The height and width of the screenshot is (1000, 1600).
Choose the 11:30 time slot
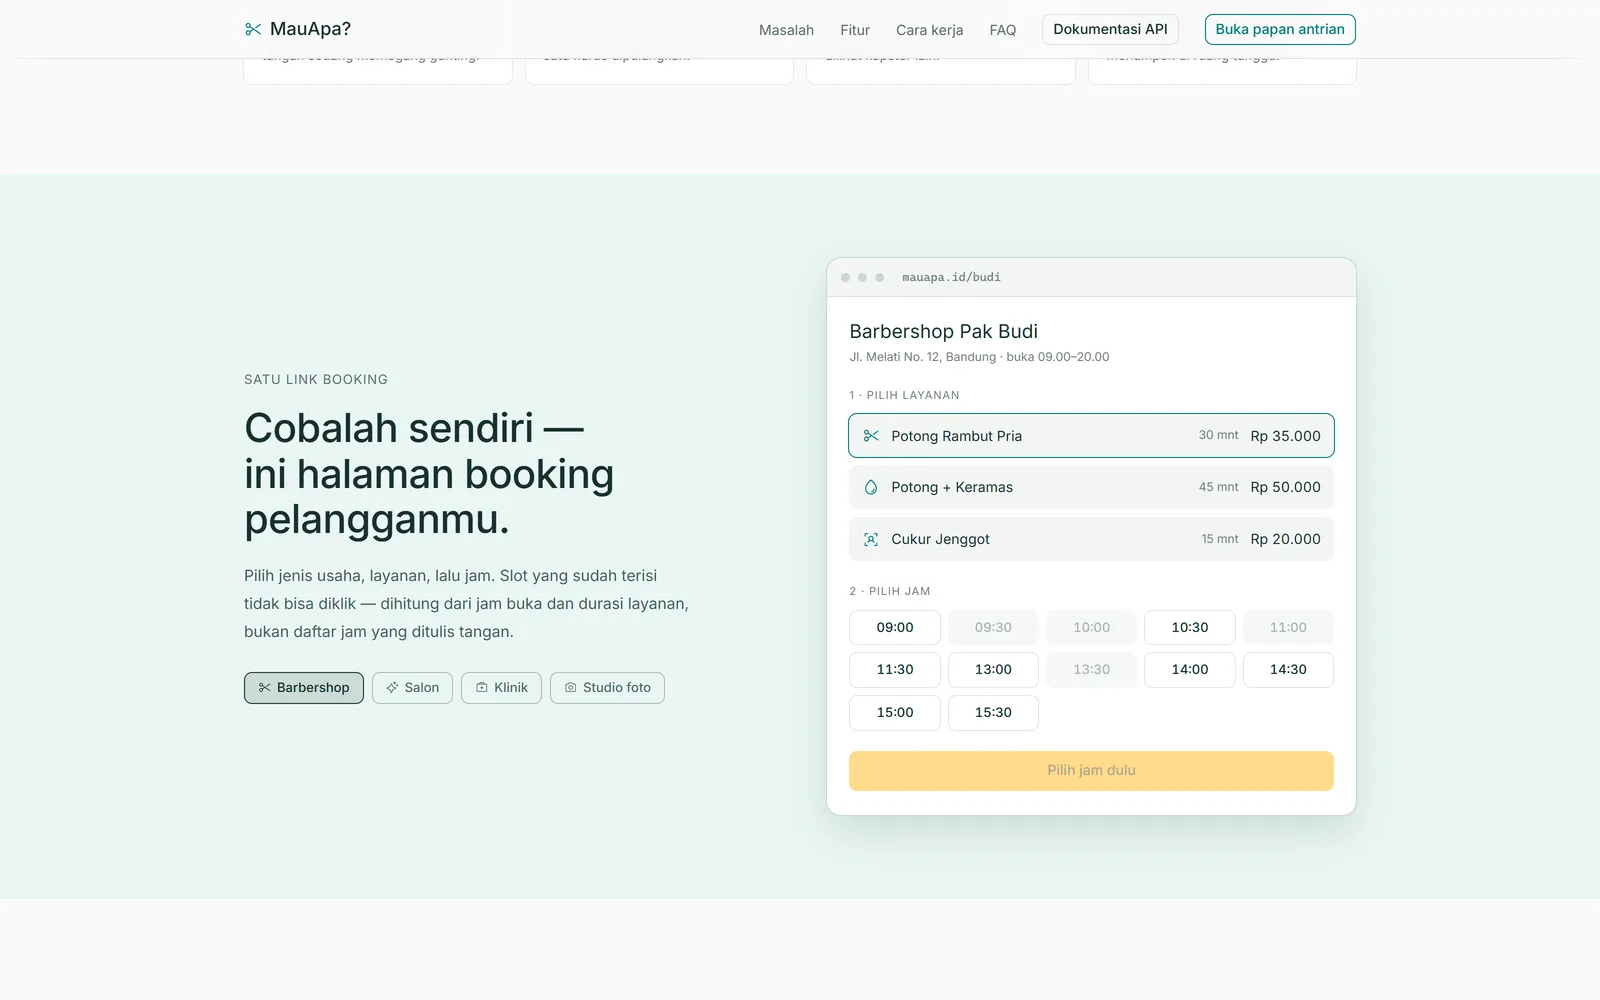click(x=895, y=670)
